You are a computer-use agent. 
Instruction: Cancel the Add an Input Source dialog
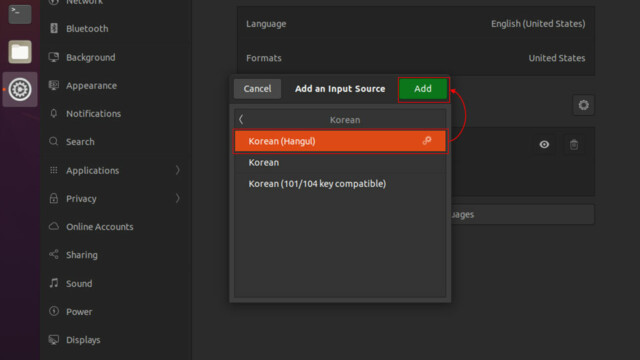pos(257,89)
